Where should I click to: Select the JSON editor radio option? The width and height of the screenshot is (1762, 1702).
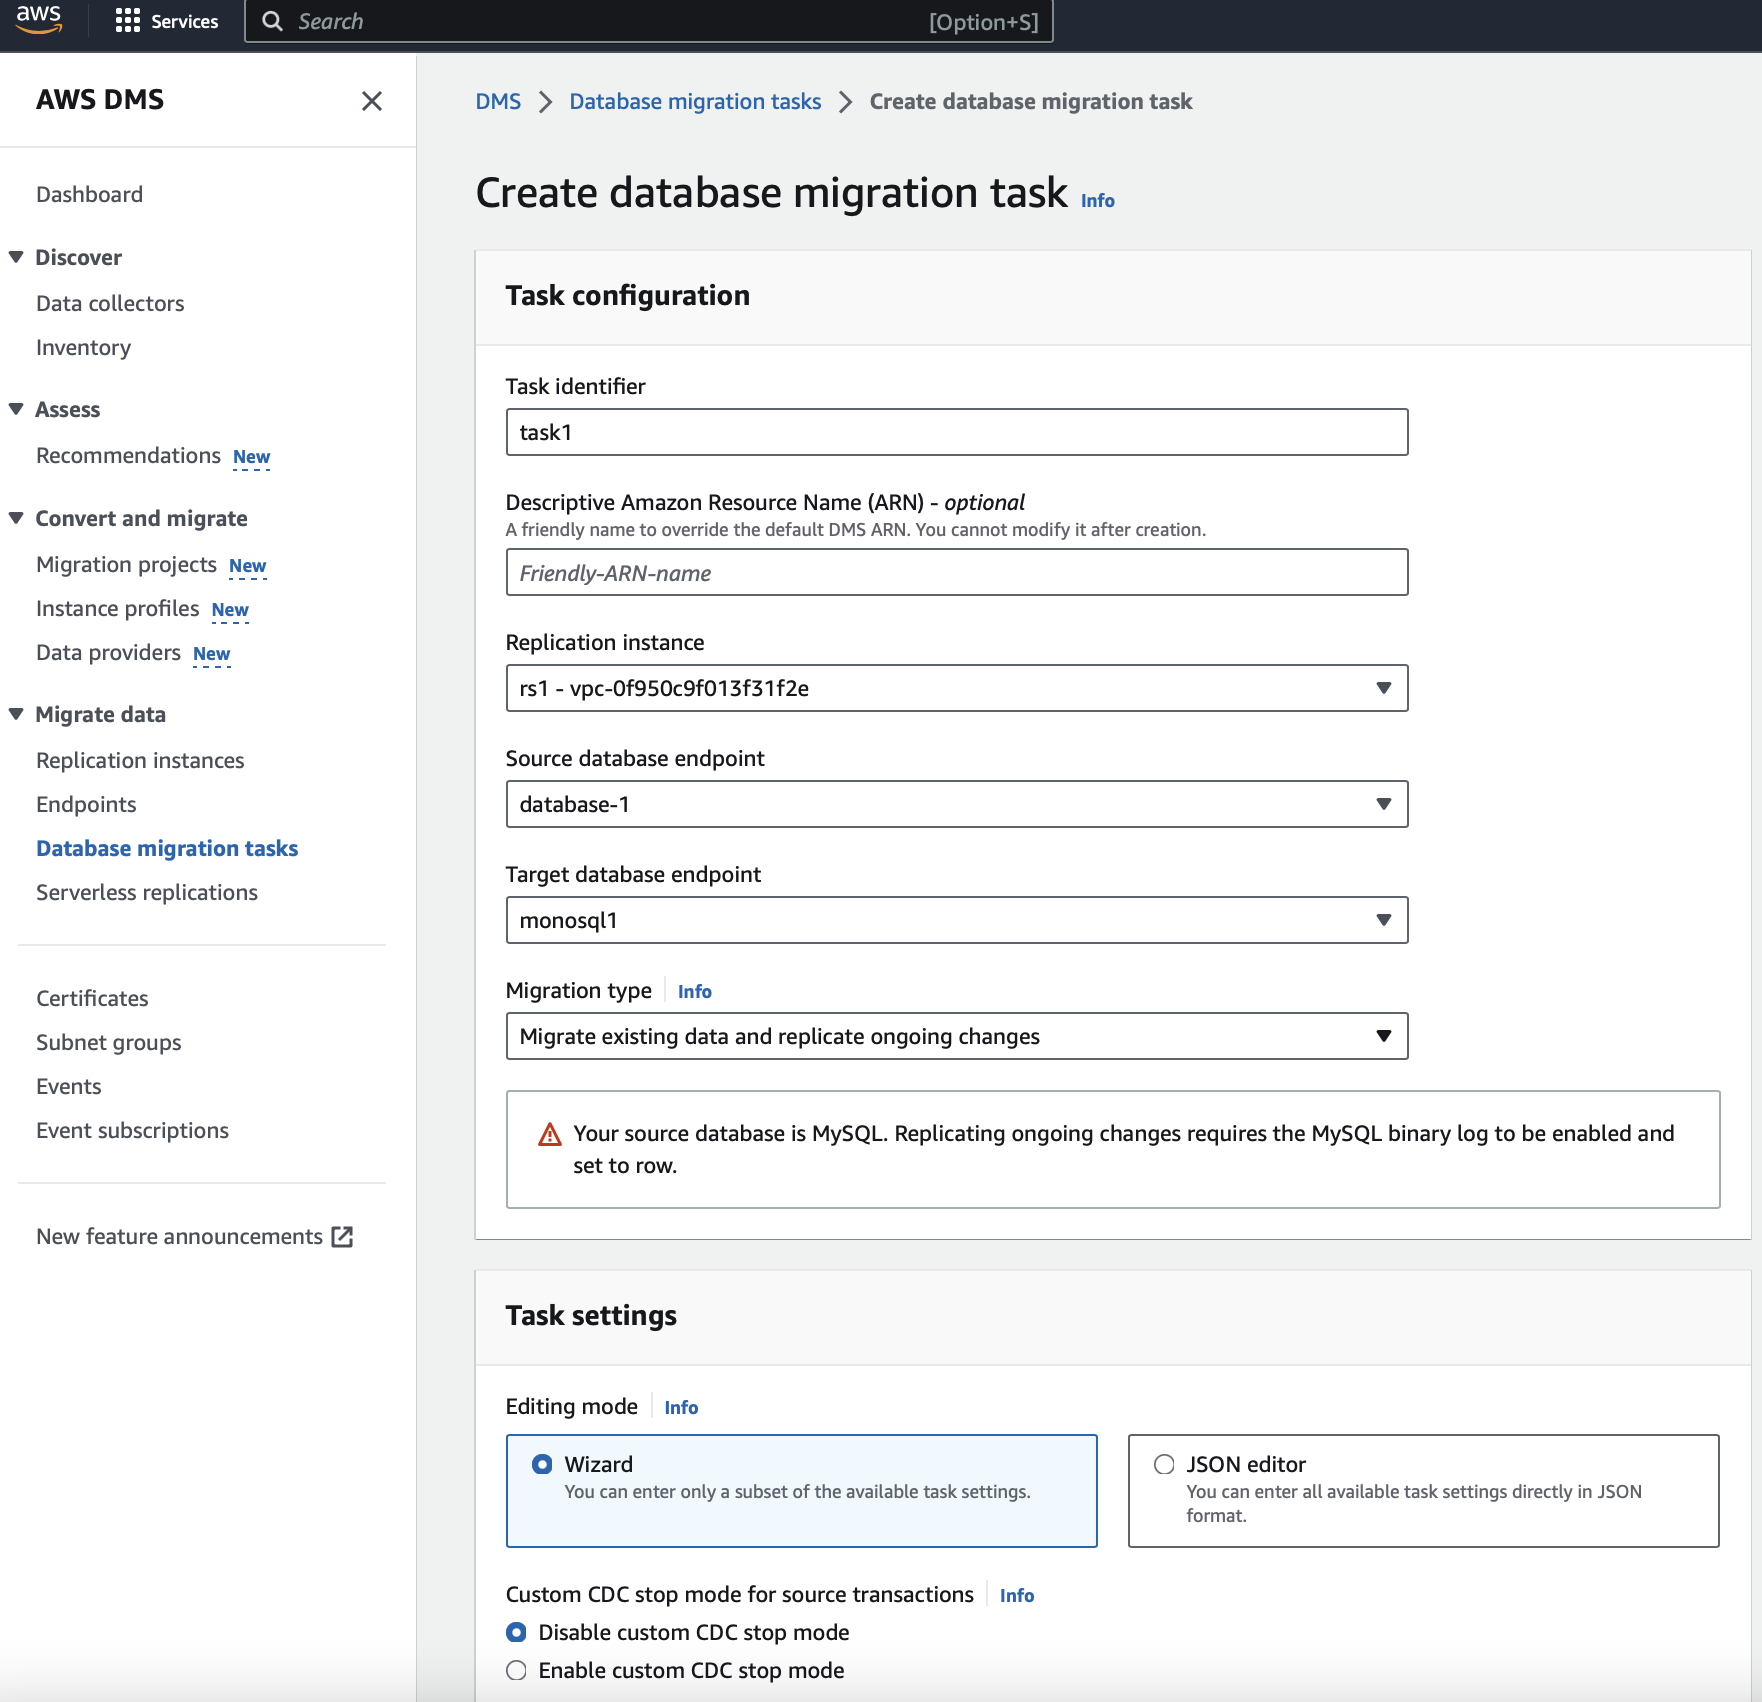click(1164, 1464)
